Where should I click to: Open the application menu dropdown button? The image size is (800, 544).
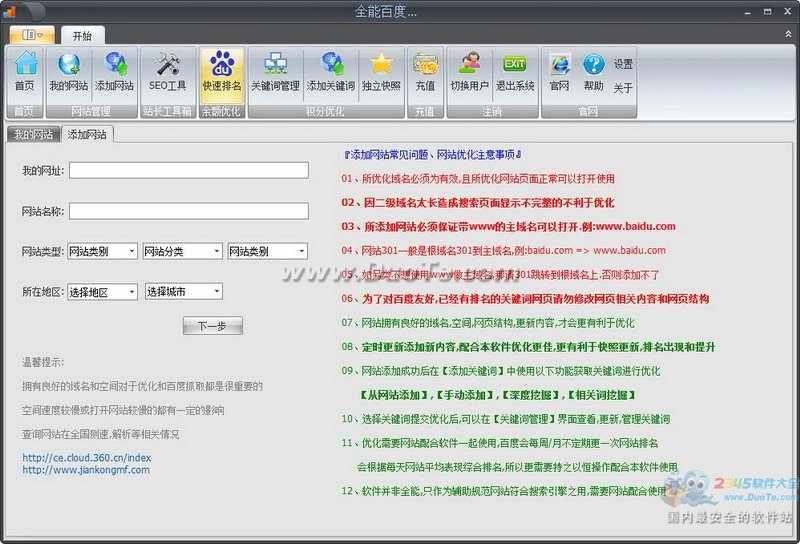32,35
